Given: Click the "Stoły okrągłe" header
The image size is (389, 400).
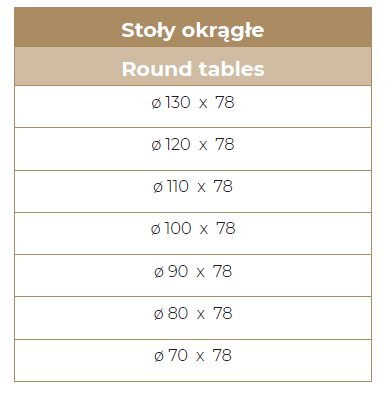Looking at the screenshot, I should pyautogui.click(x=193, y=27).
